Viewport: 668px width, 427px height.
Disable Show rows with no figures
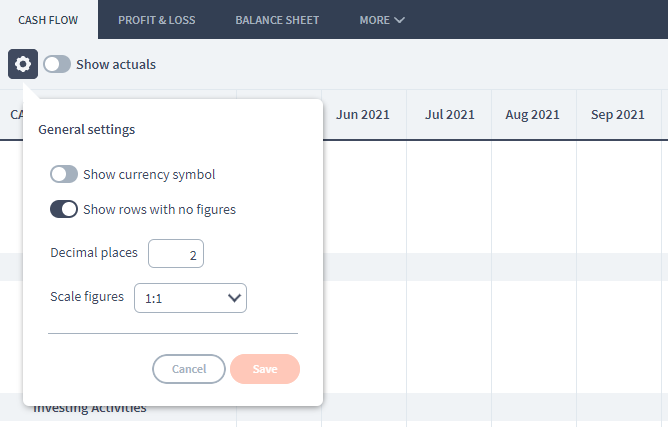[x=64, y=209]
